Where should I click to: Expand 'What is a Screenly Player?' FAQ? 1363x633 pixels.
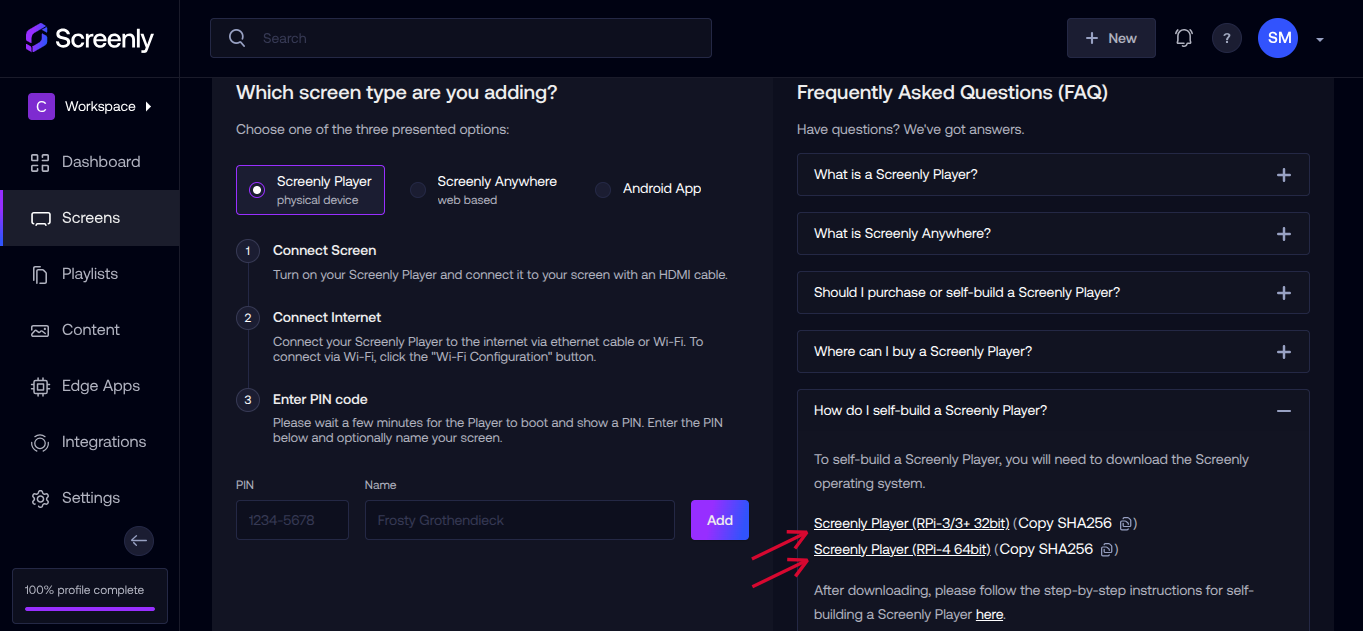pyautogui.click(x=1053, y=175)
